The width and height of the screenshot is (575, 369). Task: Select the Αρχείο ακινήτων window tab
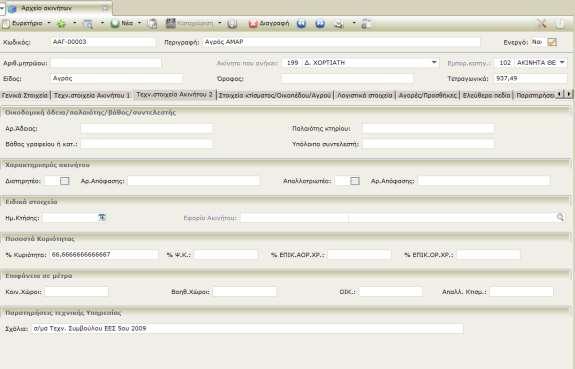[x=47, y=8]
